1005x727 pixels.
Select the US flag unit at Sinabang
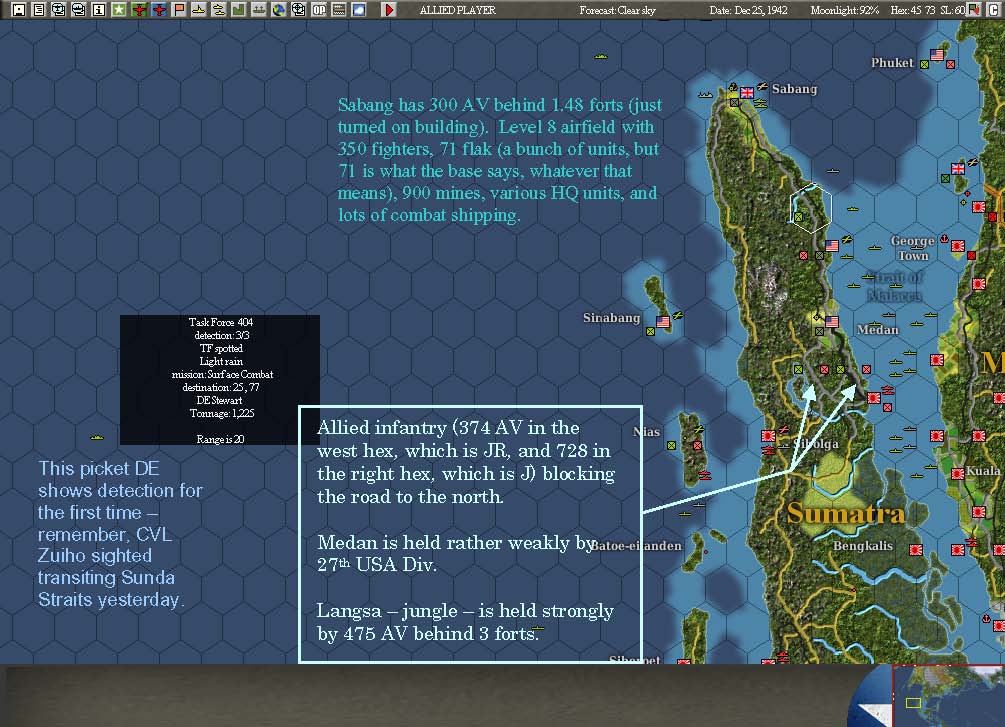click(x=663, y=321)
